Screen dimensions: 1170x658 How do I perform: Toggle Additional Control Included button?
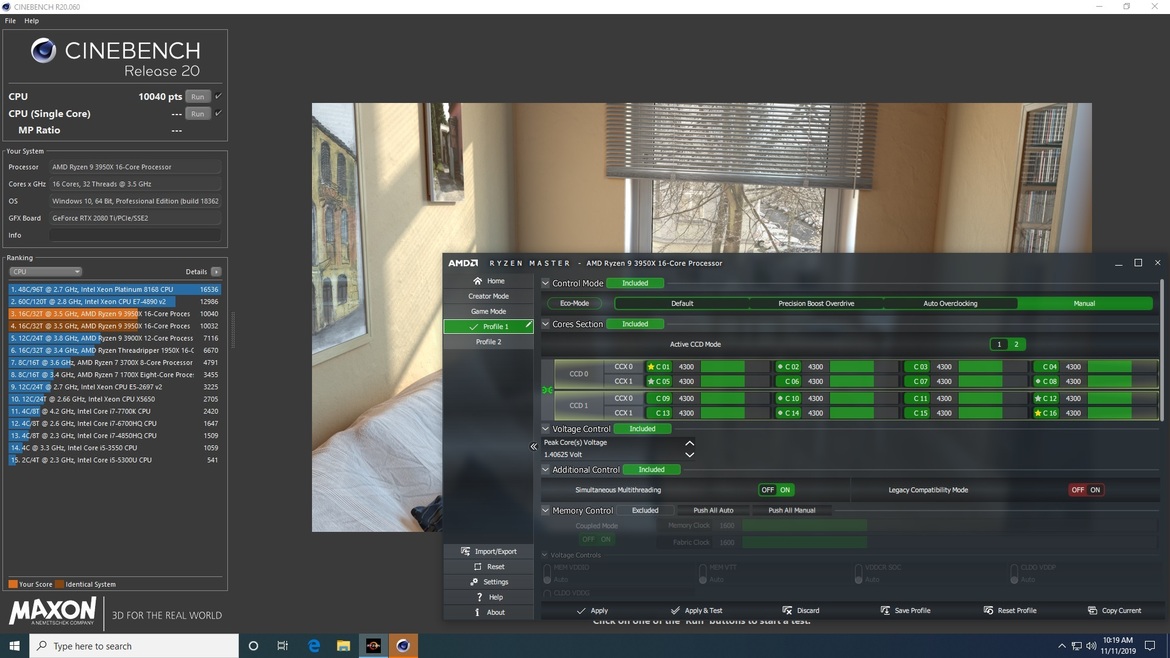(x=651, y=470)
